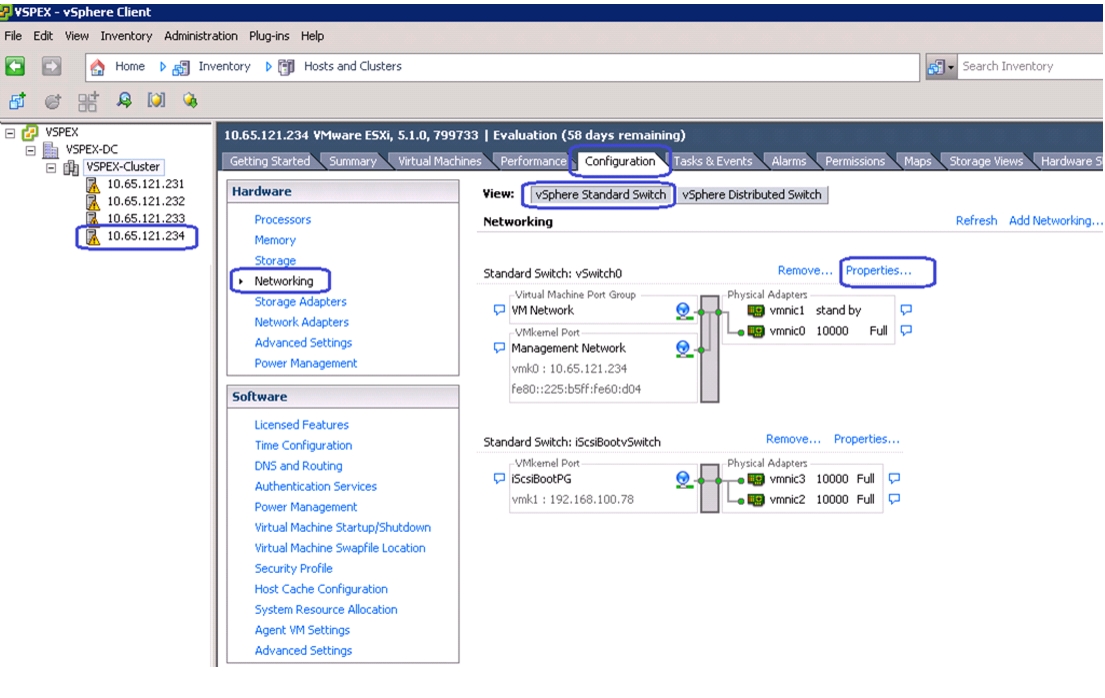Click the bracketed yellow shield toolbar icon
Screen dimensions: 1105x698
(x=156, y=100)
